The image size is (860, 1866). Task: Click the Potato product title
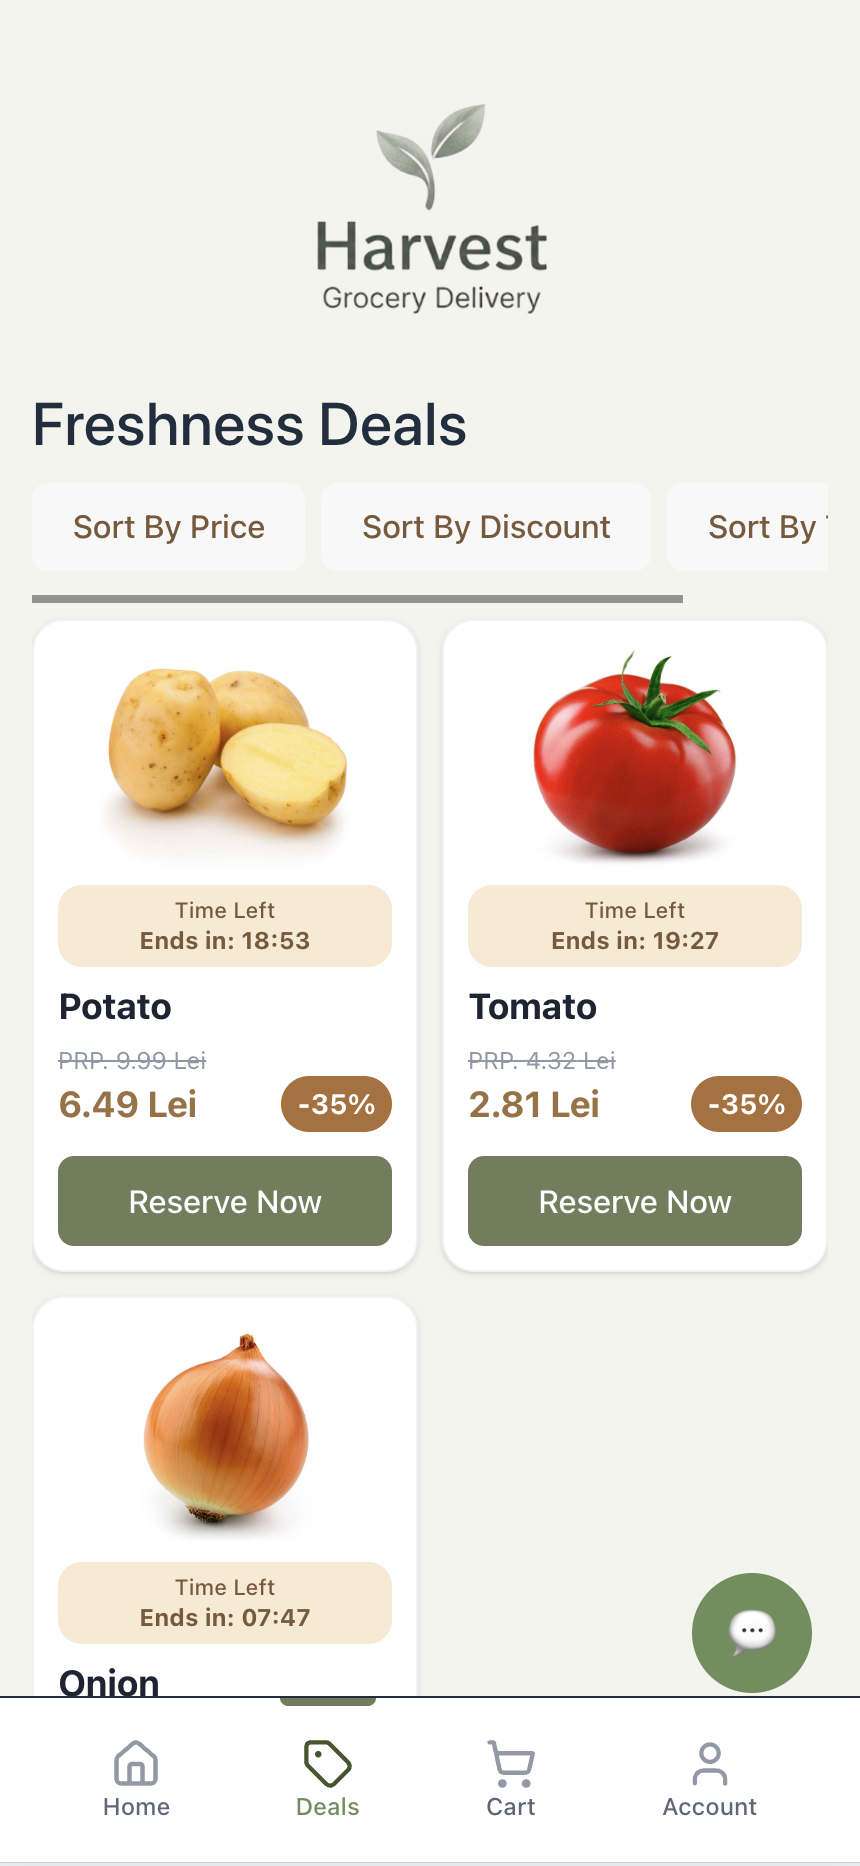[x=116, y=1006]
